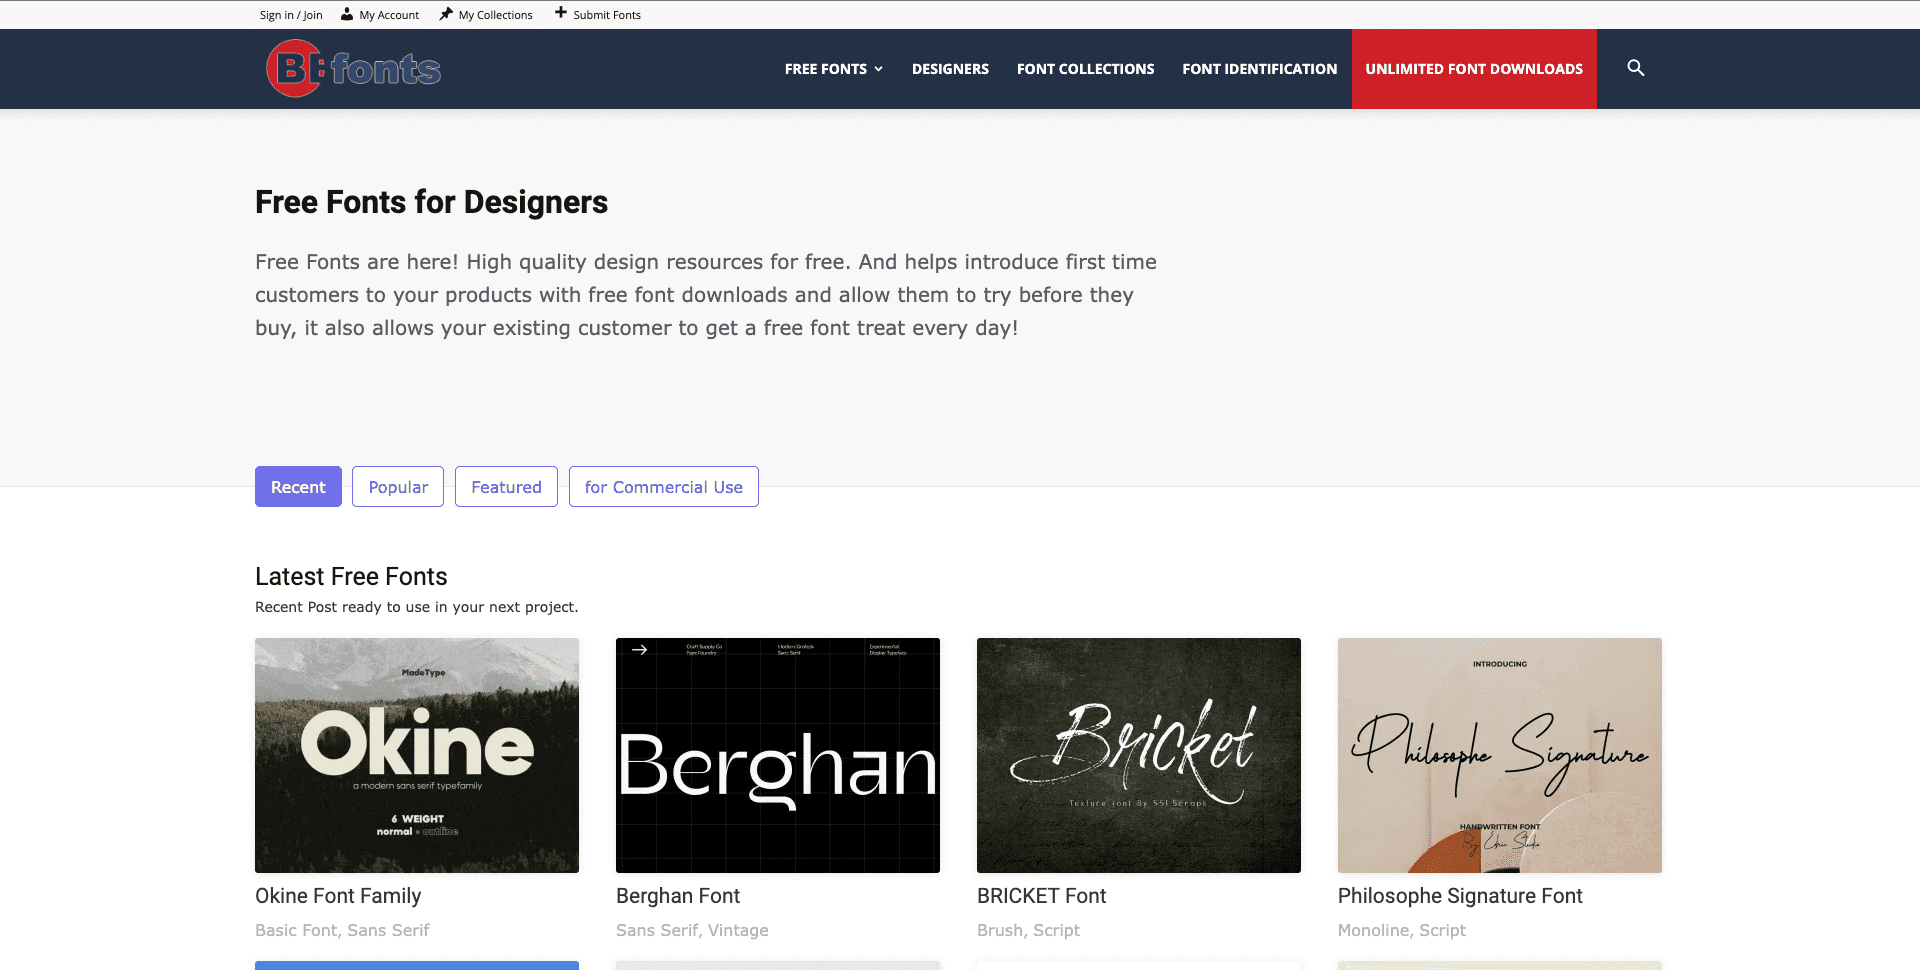Open the Berghan Font title link
This screenshot has height=970, width=1920.
678,896
